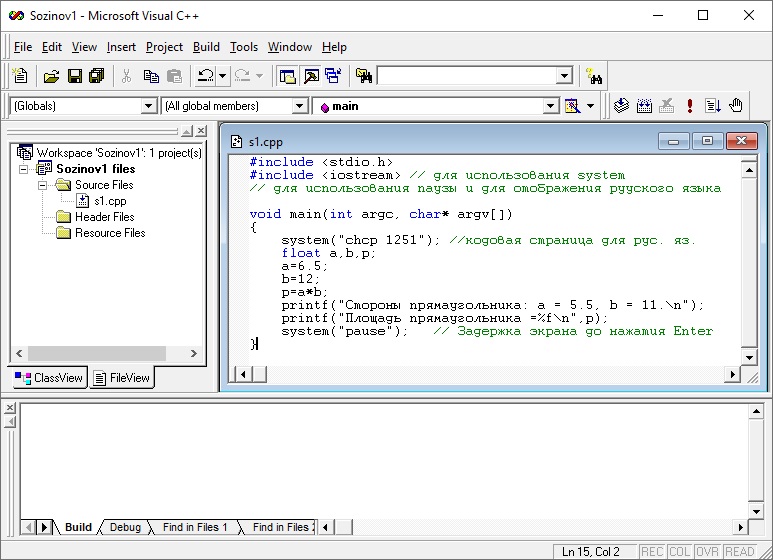Image resolution: width=773 pixels, height=560 pixels.
Task: Open the File menu
Action: pyautogui.click(x=23, y=47)
